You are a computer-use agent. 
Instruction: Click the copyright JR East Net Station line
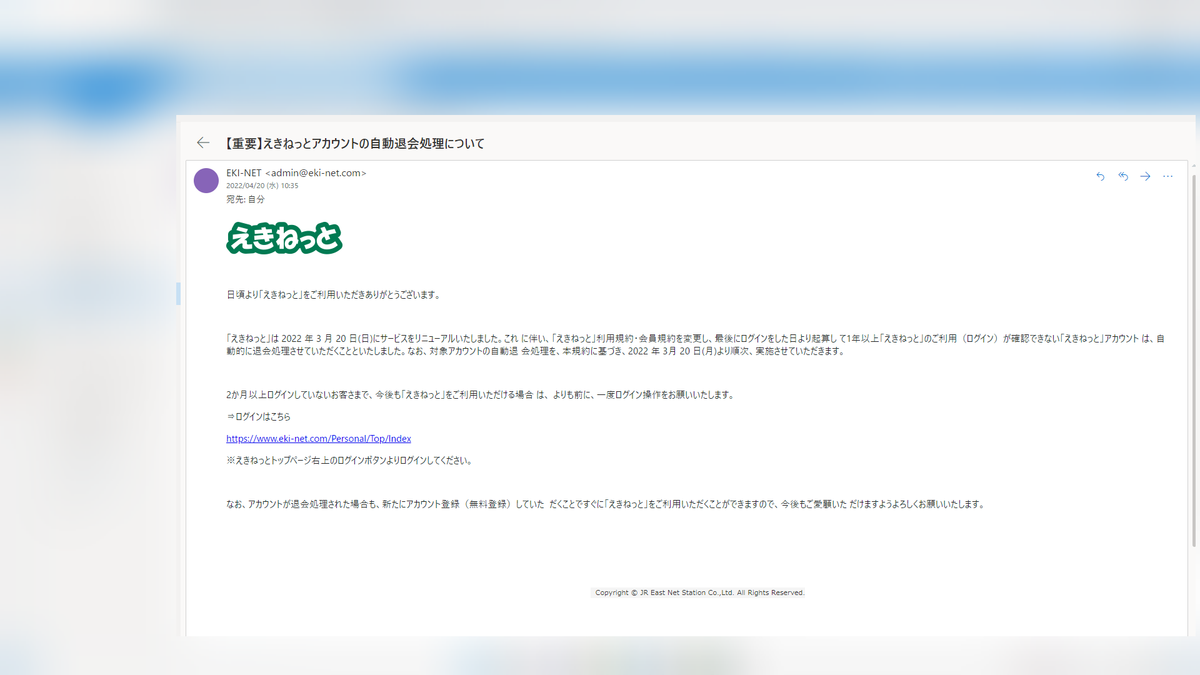[699, 593]
